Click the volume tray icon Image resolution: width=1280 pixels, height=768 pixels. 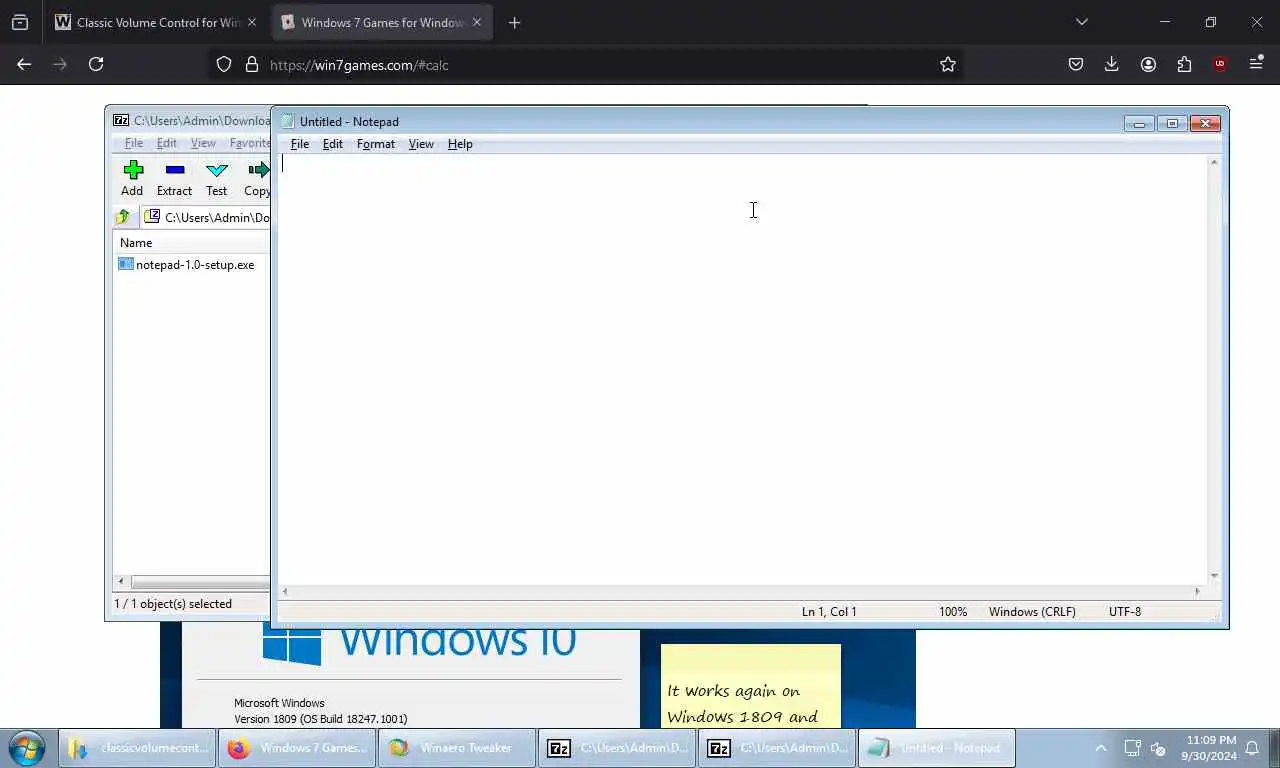1158,748
